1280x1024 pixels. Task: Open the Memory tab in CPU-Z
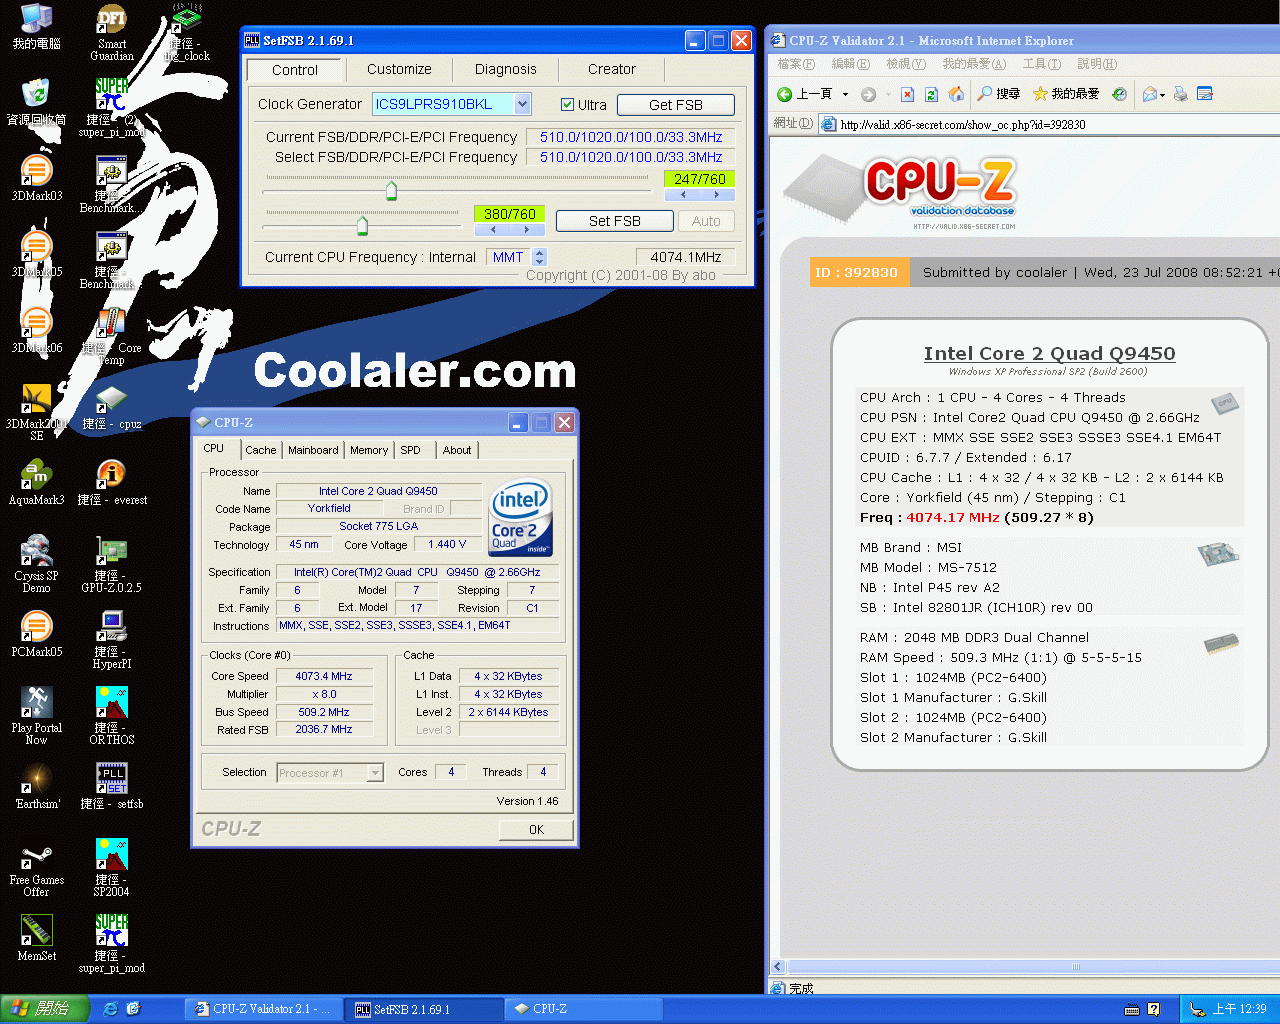pos(369,450)
